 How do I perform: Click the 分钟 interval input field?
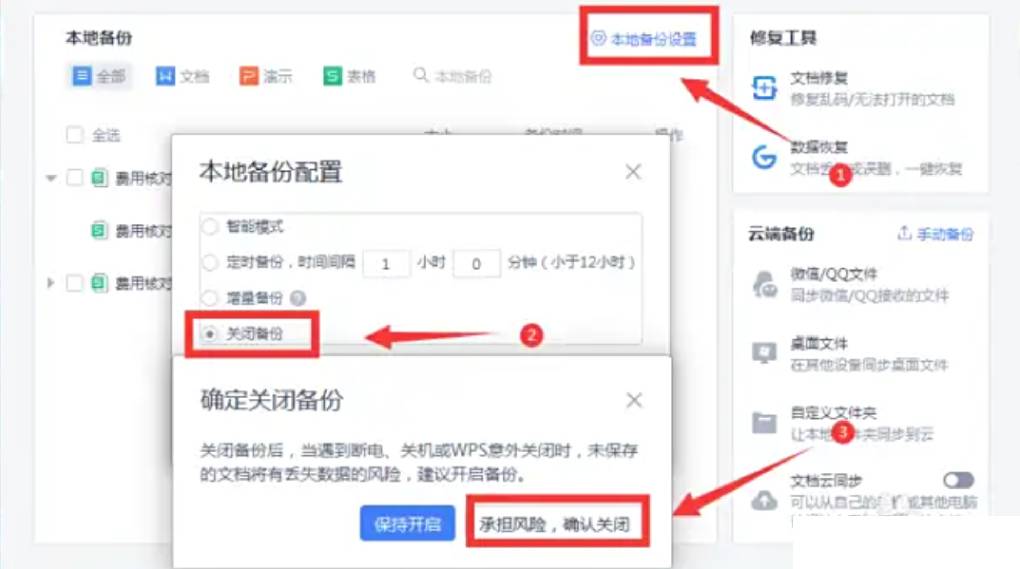pos(476,263)
